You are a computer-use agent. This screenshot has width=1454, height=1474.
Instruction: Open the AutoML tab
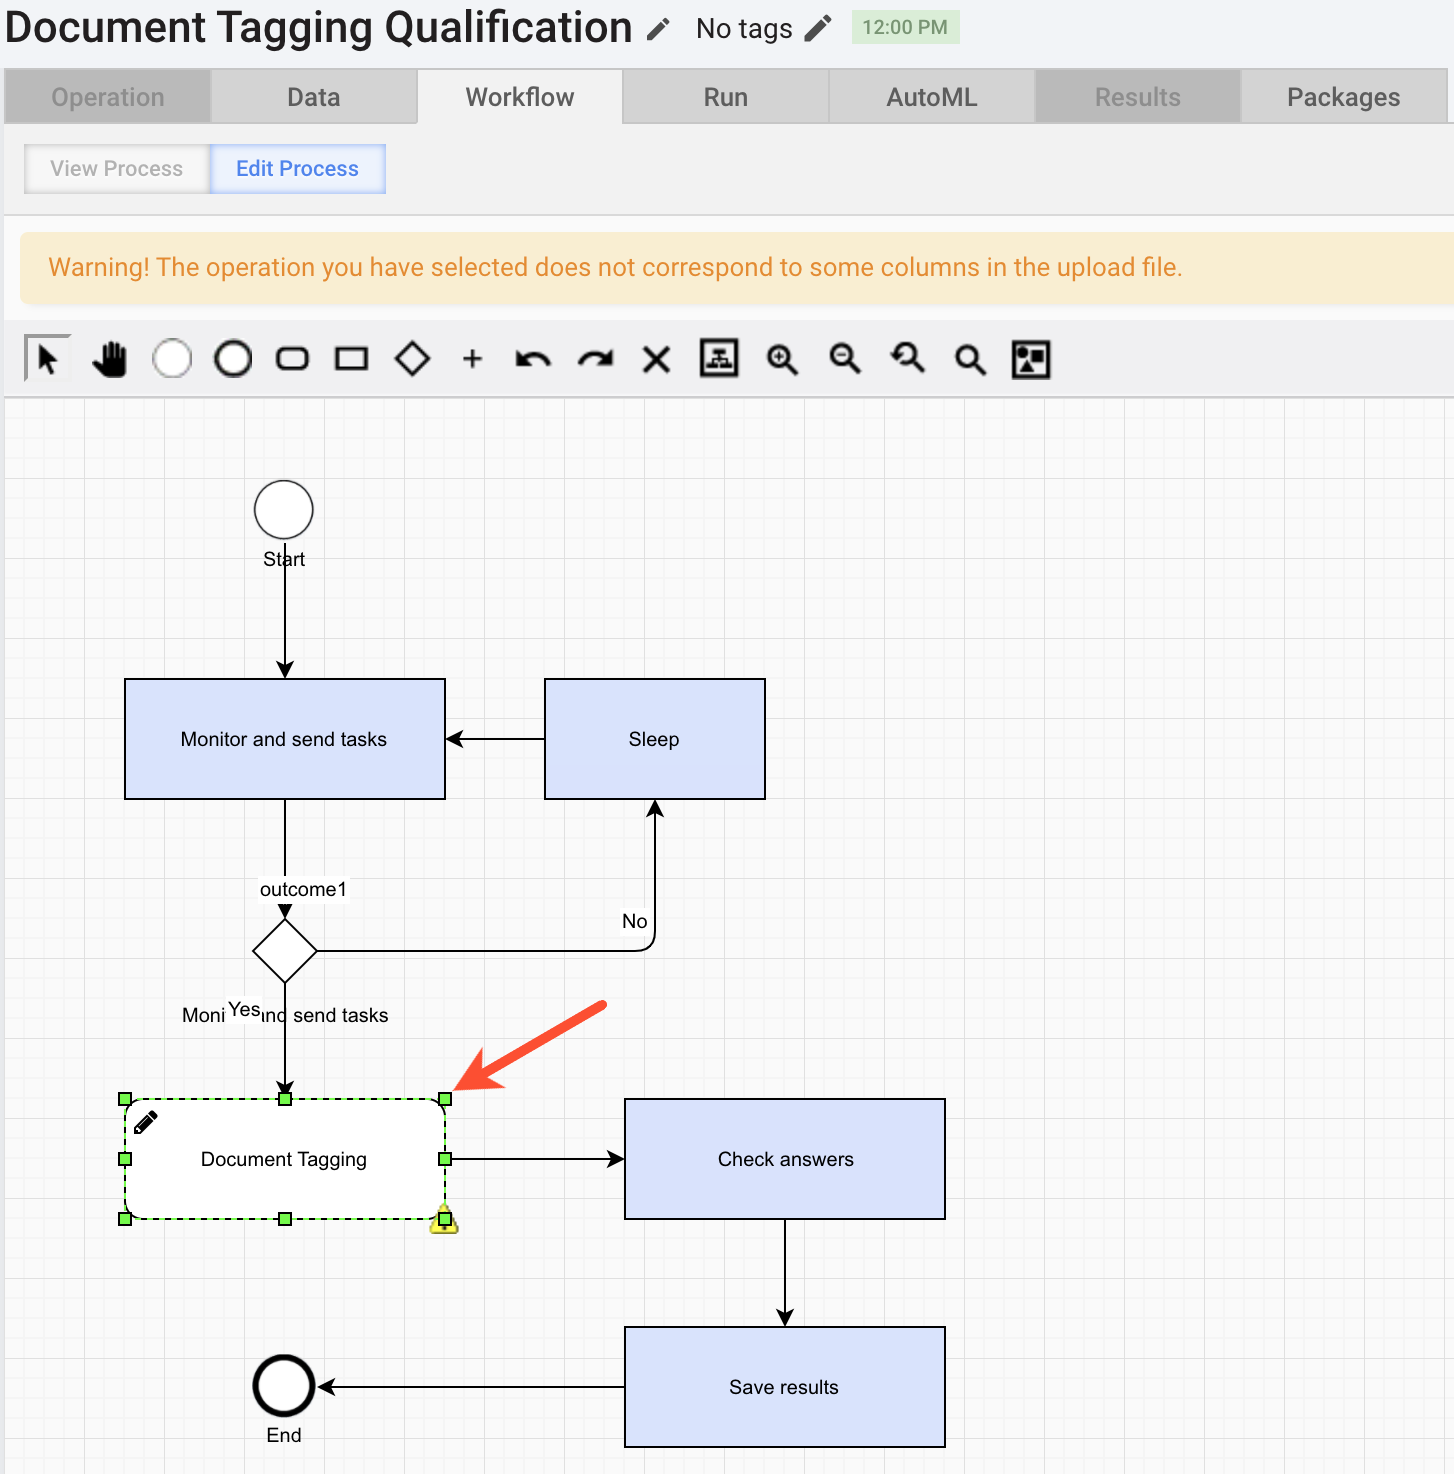point(932,97)
